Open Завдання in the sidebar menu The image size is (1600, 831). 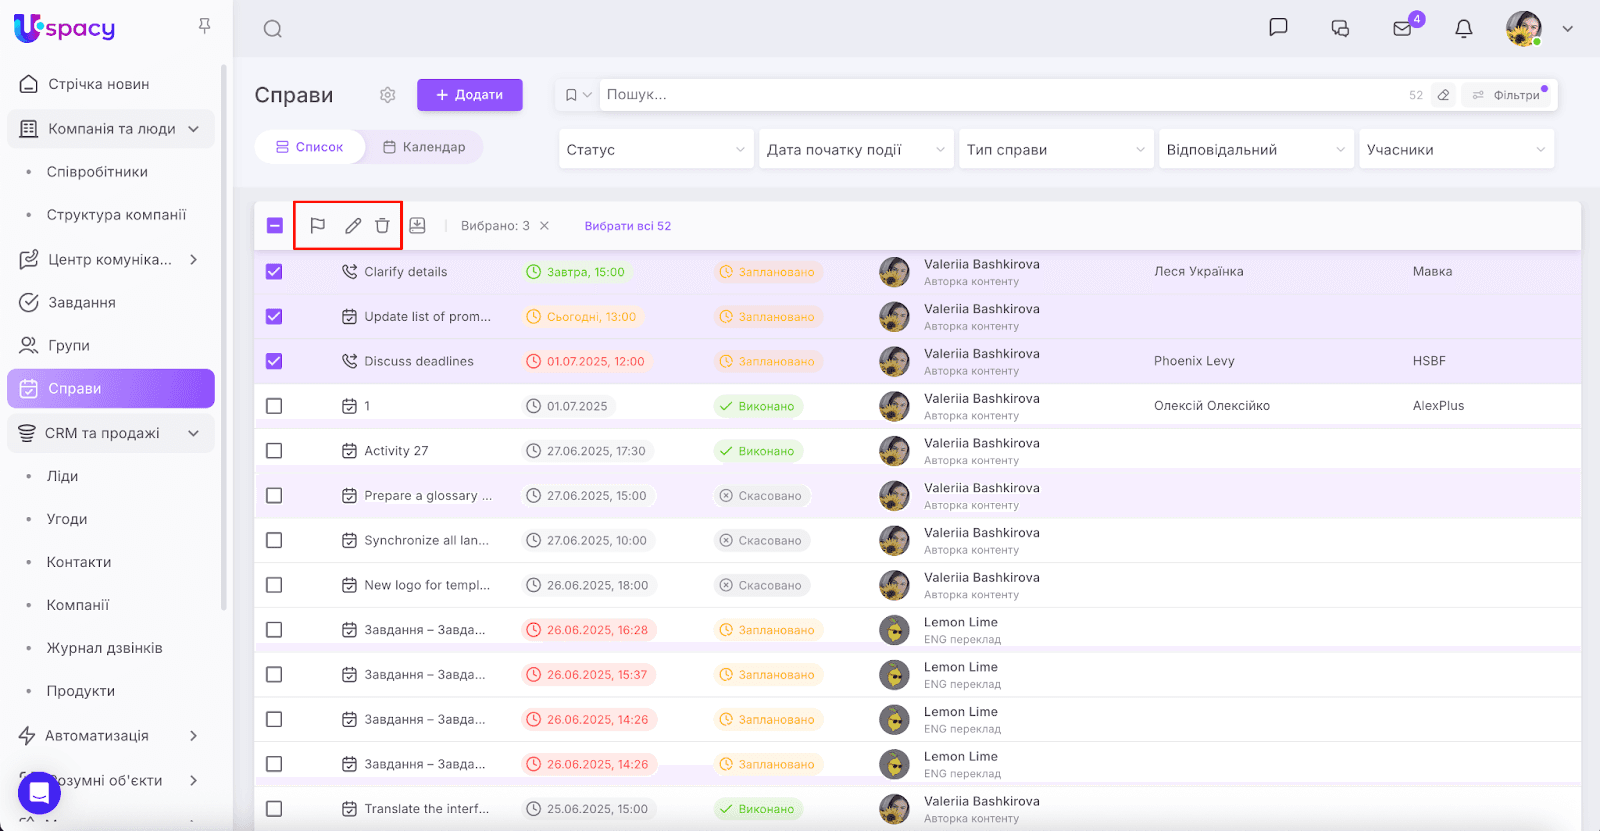tap(82, 302)
